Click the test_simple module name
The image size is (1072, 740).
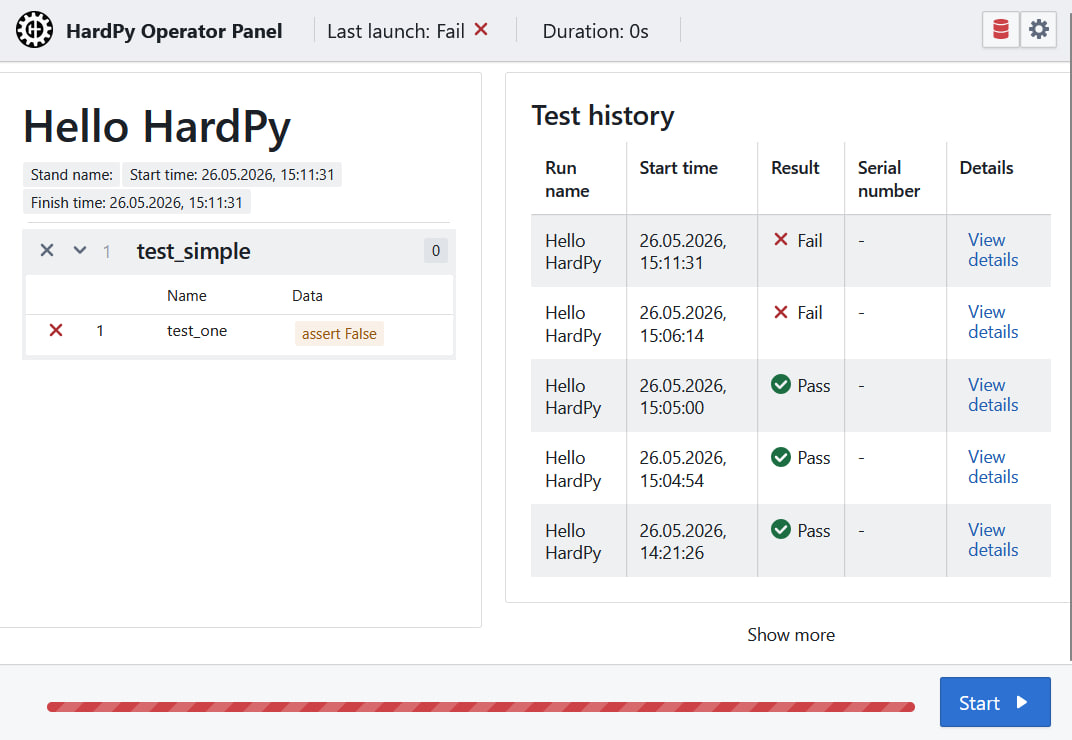click(193, 251)
